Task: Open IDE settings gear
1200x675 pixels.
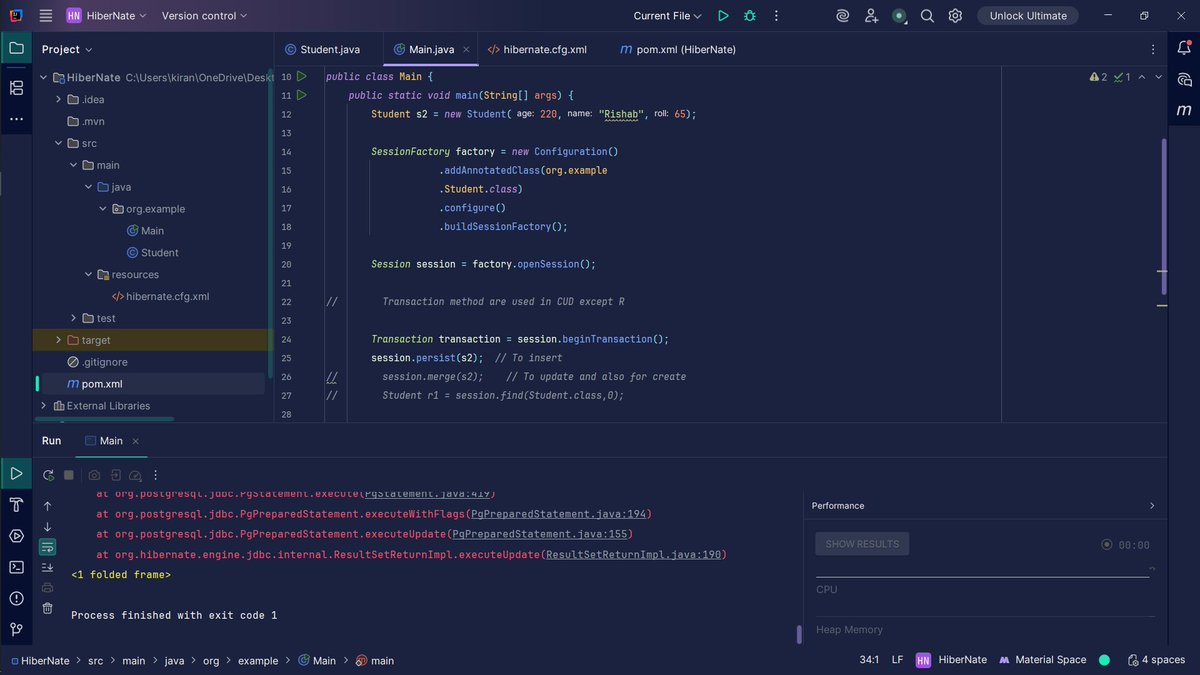Action: point(955,16)
